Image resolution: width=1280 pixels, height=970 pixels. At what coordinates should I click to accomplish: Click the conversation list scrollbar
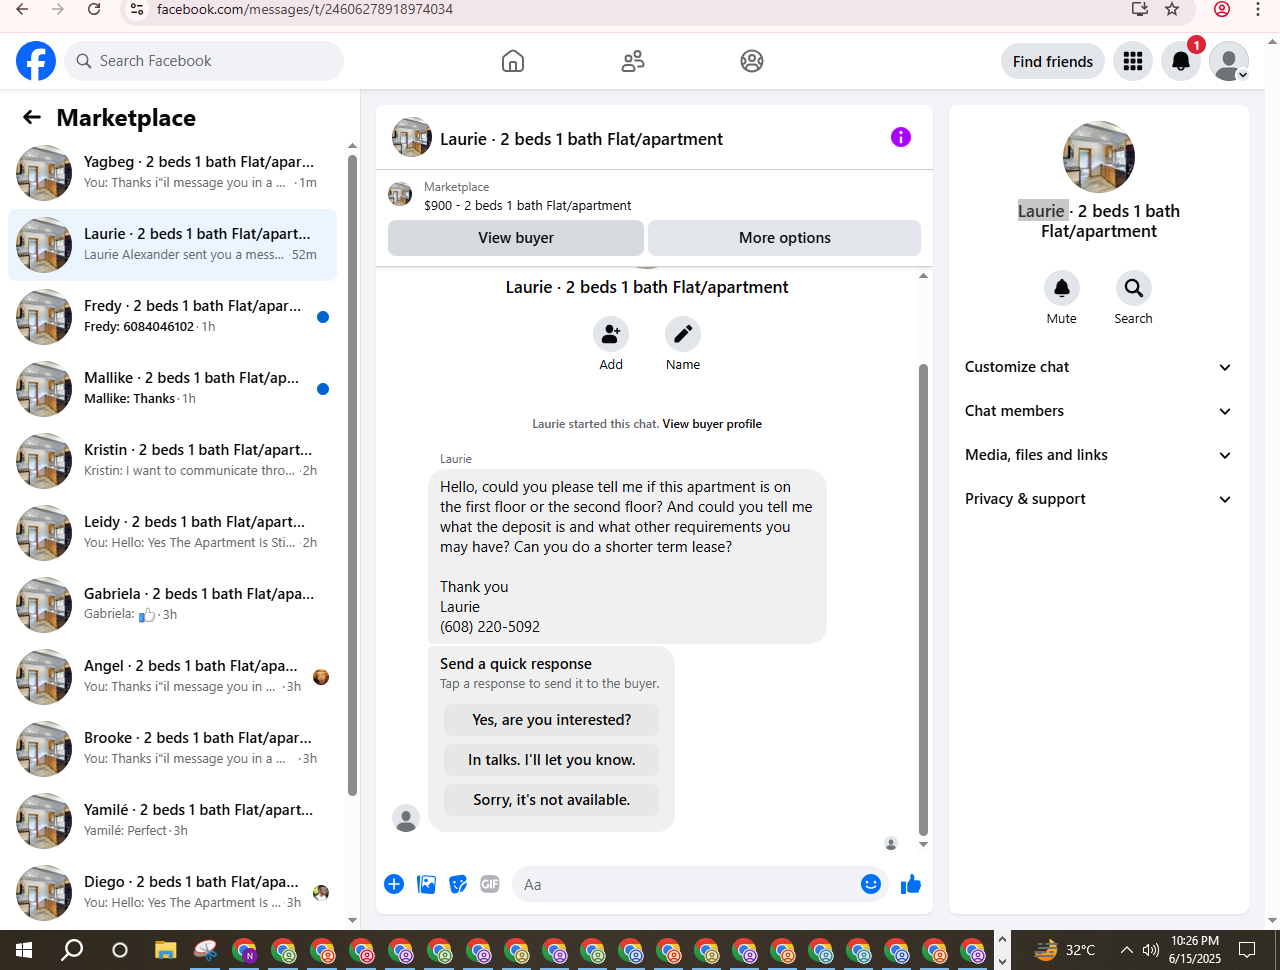point(352,475)
